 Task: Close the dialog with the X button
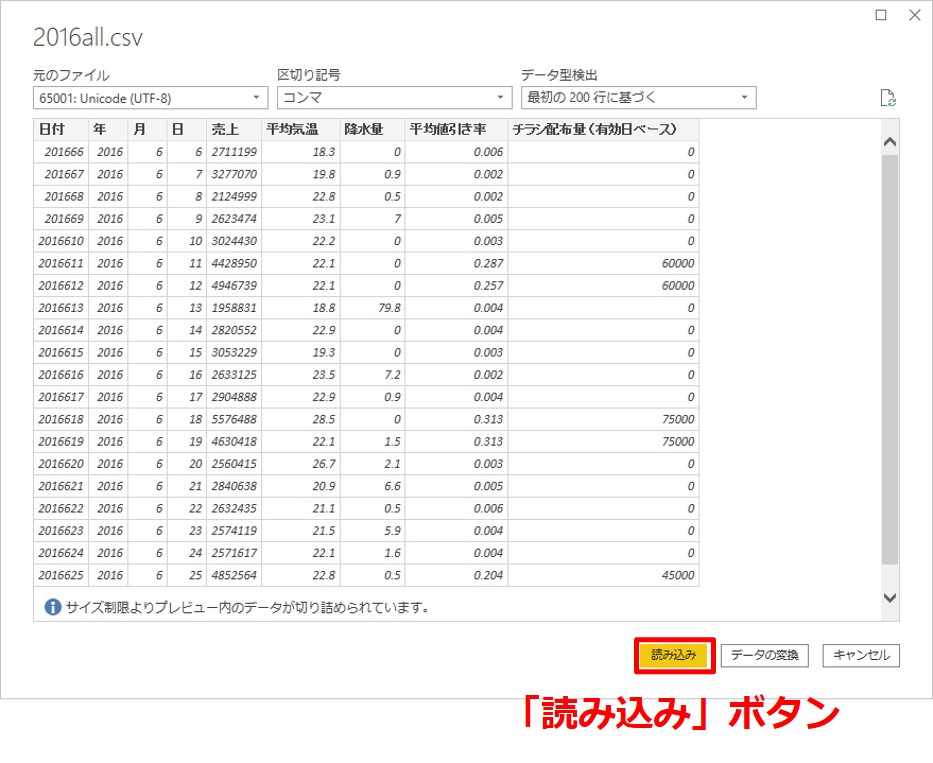pyautogui.click(x=914, y=15)
